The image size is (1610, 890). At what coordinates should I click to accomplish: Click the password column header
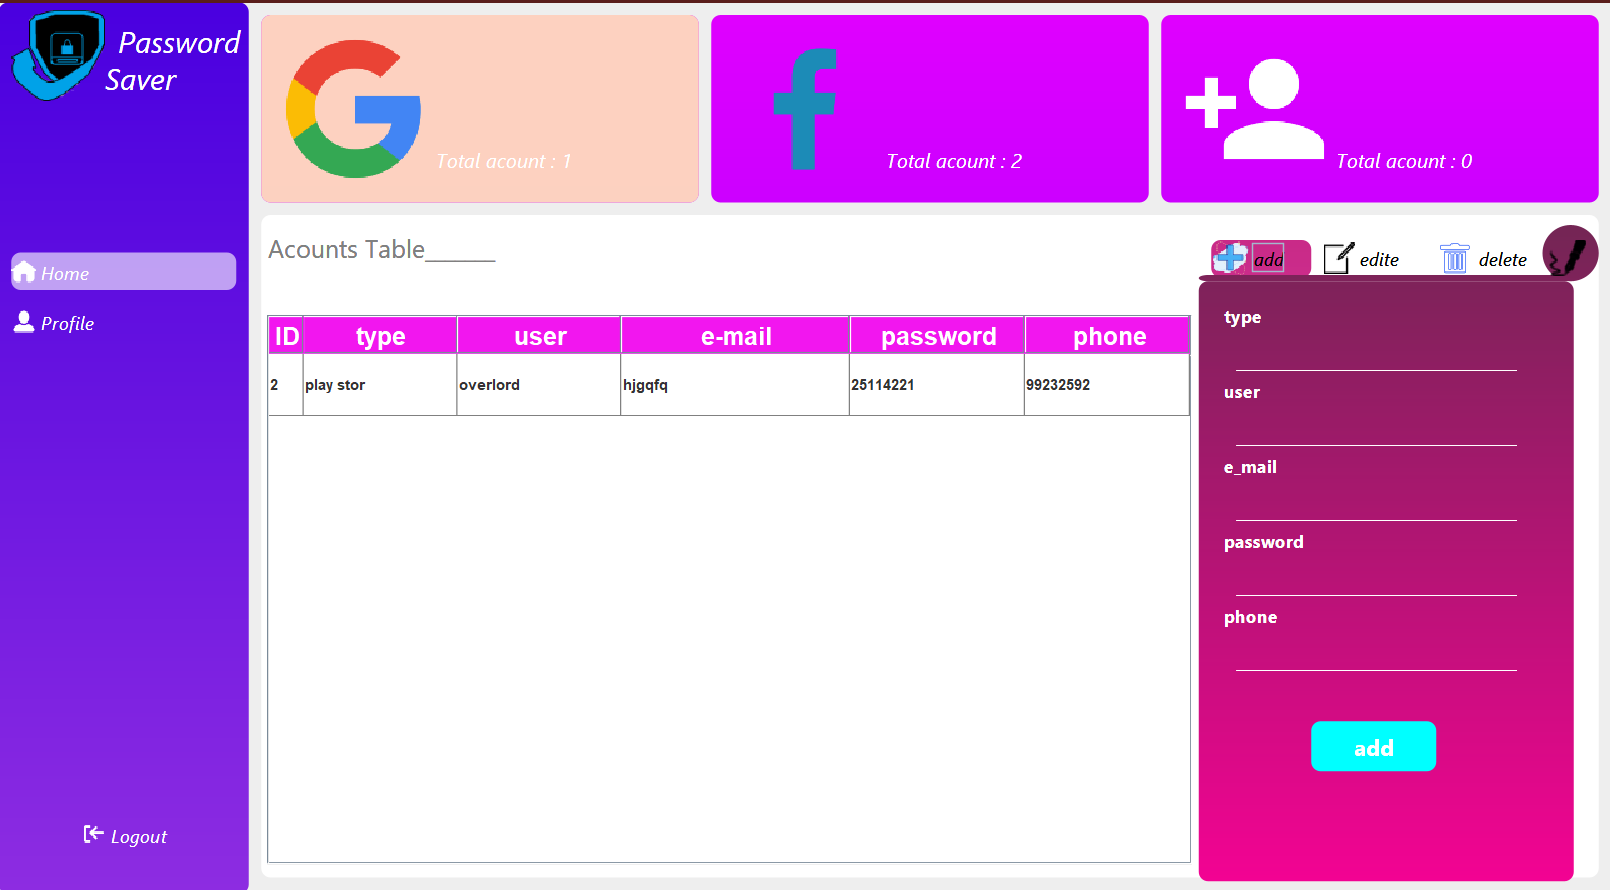click(x=938, y=336)
